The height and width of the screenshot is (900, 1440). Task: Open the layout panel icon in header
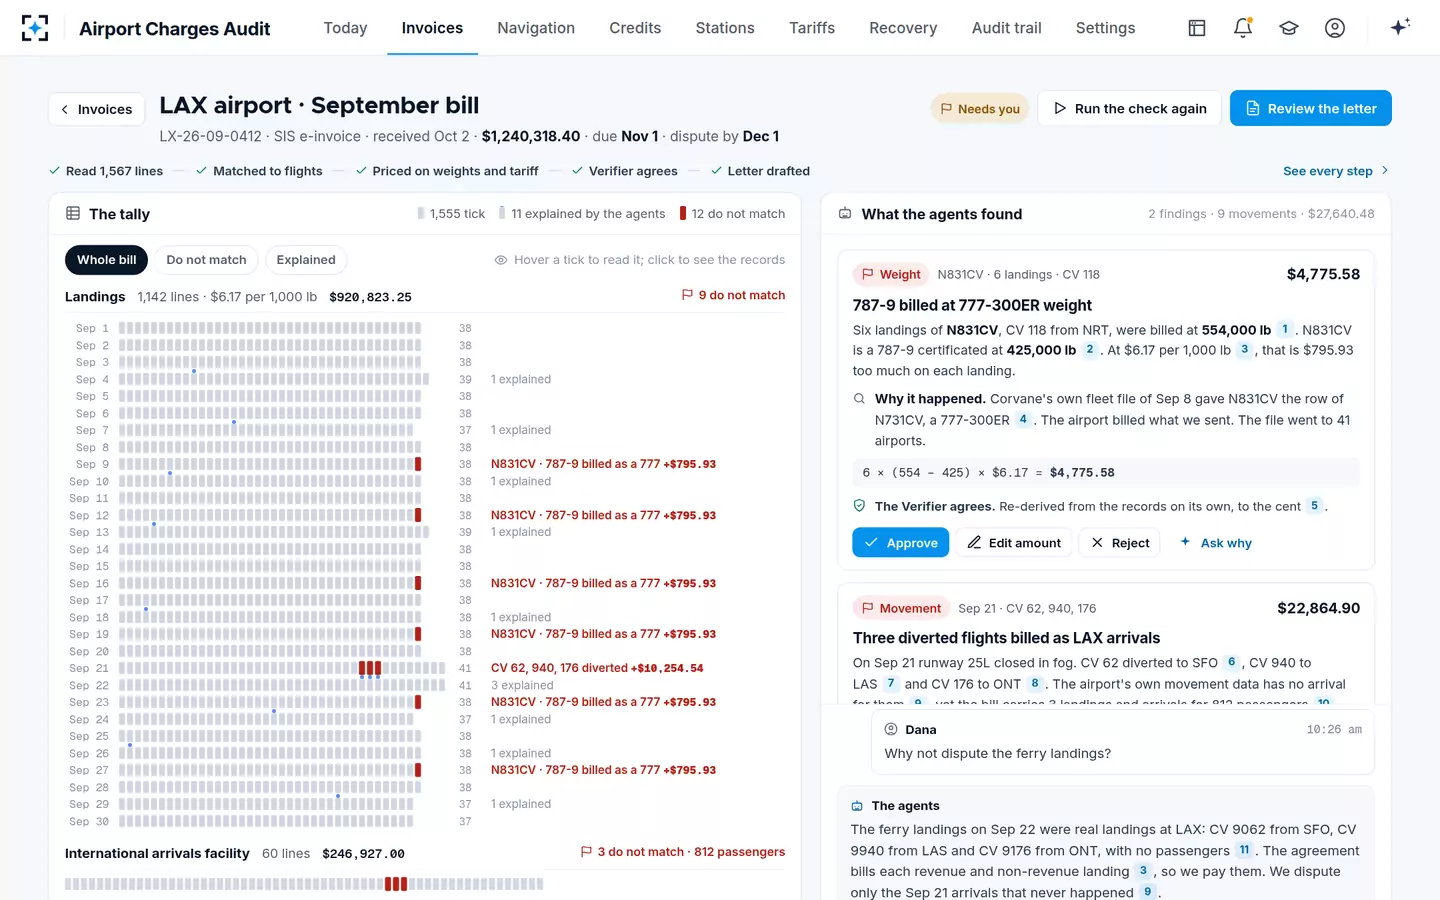click(1197, 28)
